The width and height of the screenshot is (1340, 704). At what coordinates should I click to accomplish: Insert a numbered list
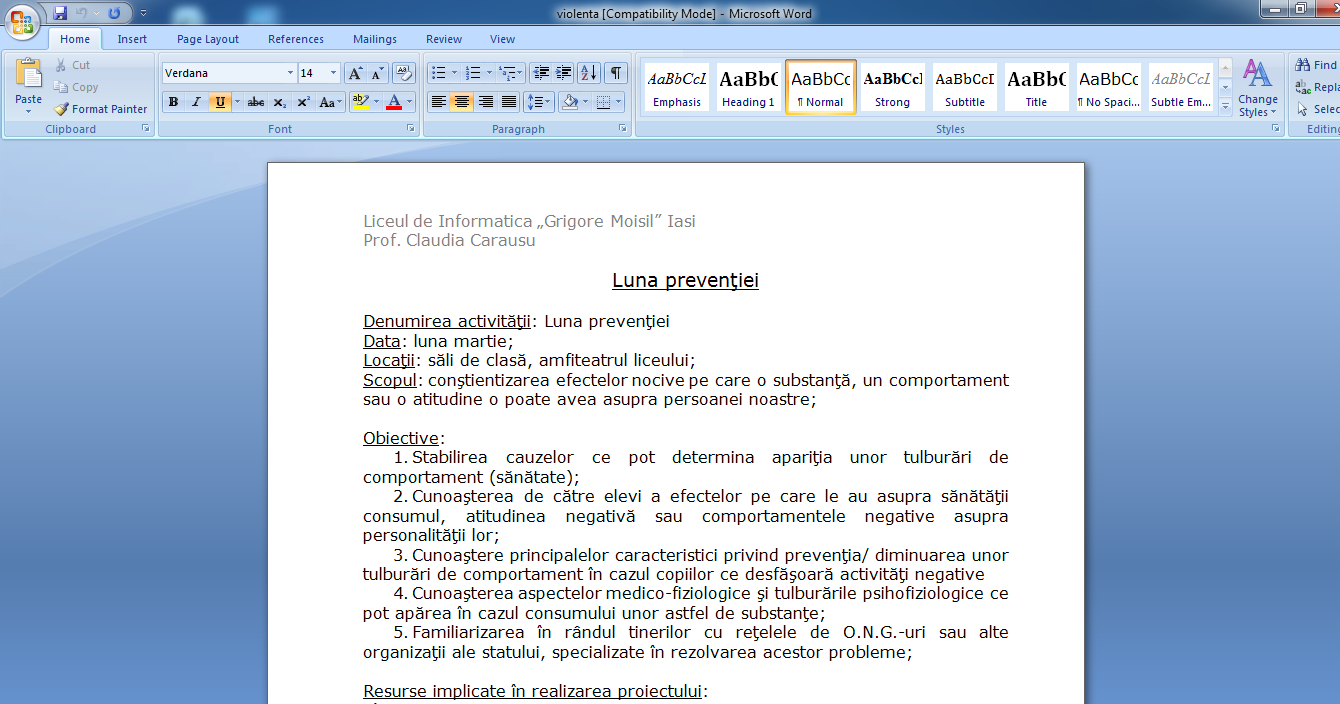[x=473, y=73]
